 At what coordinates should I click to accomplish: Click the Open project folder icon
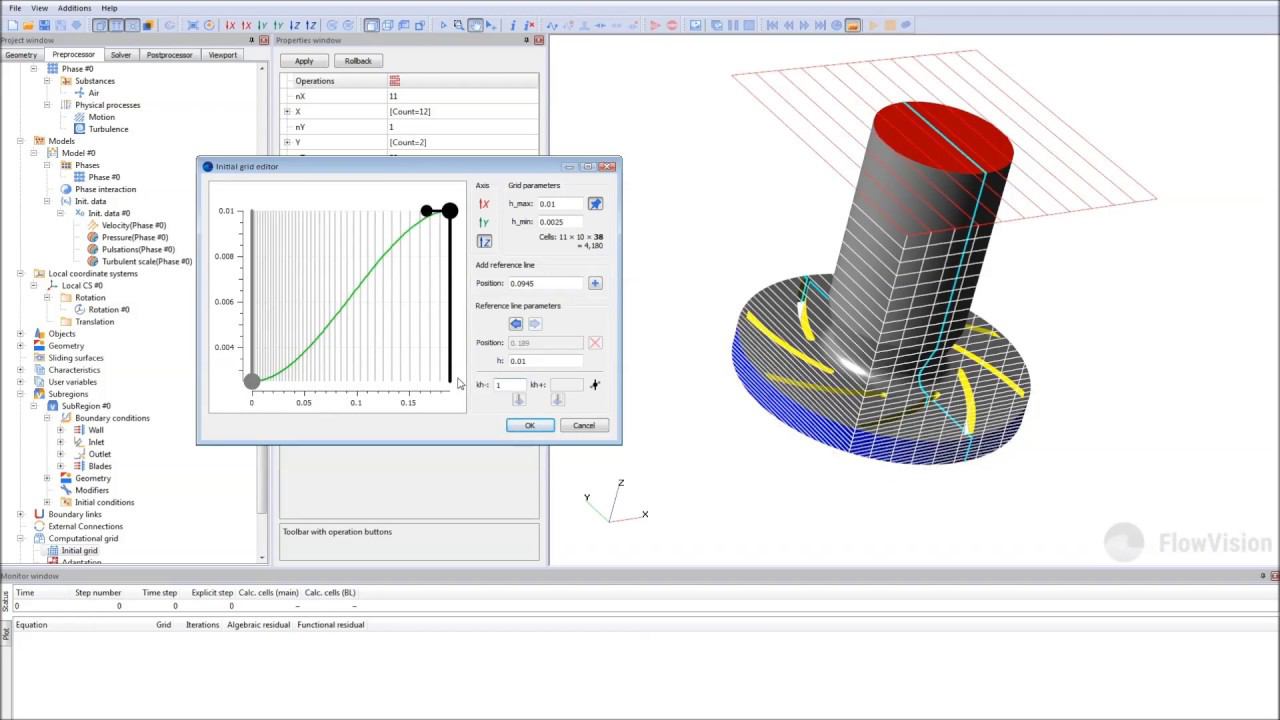click(x=29, y=25)
